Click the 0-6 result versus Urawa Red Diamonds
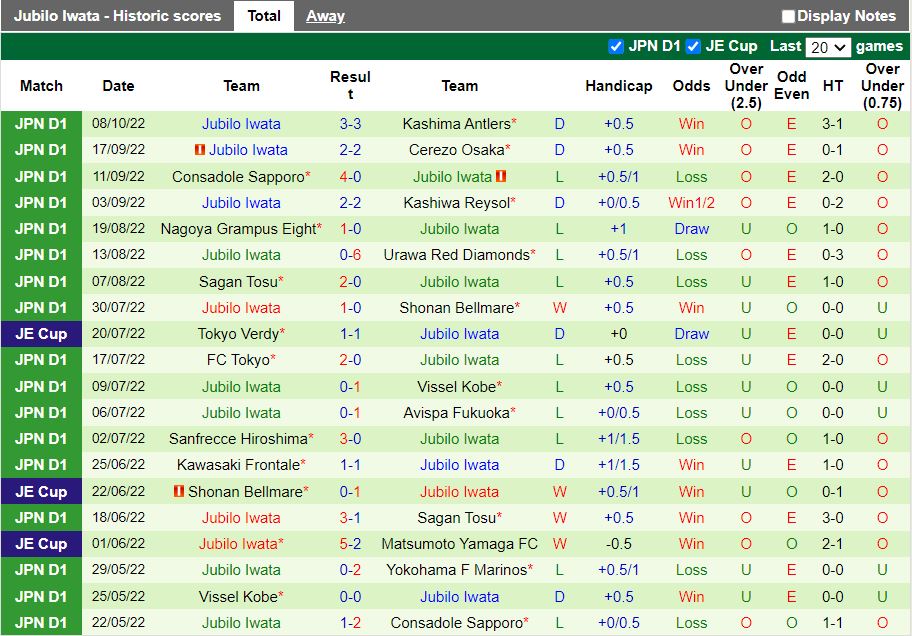The height and width of the screenshot is (636, 912). tap(350, 255)
